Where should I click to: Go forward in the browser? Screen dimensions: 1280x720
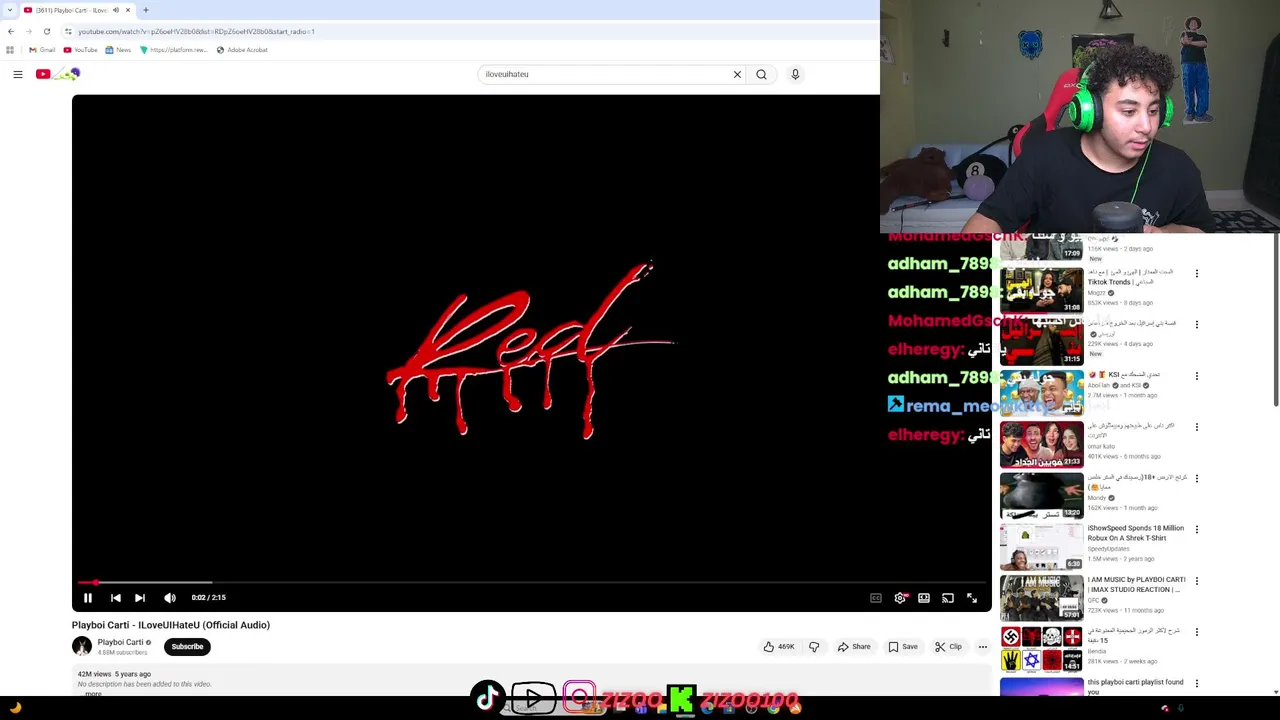[x=29, y=31]
